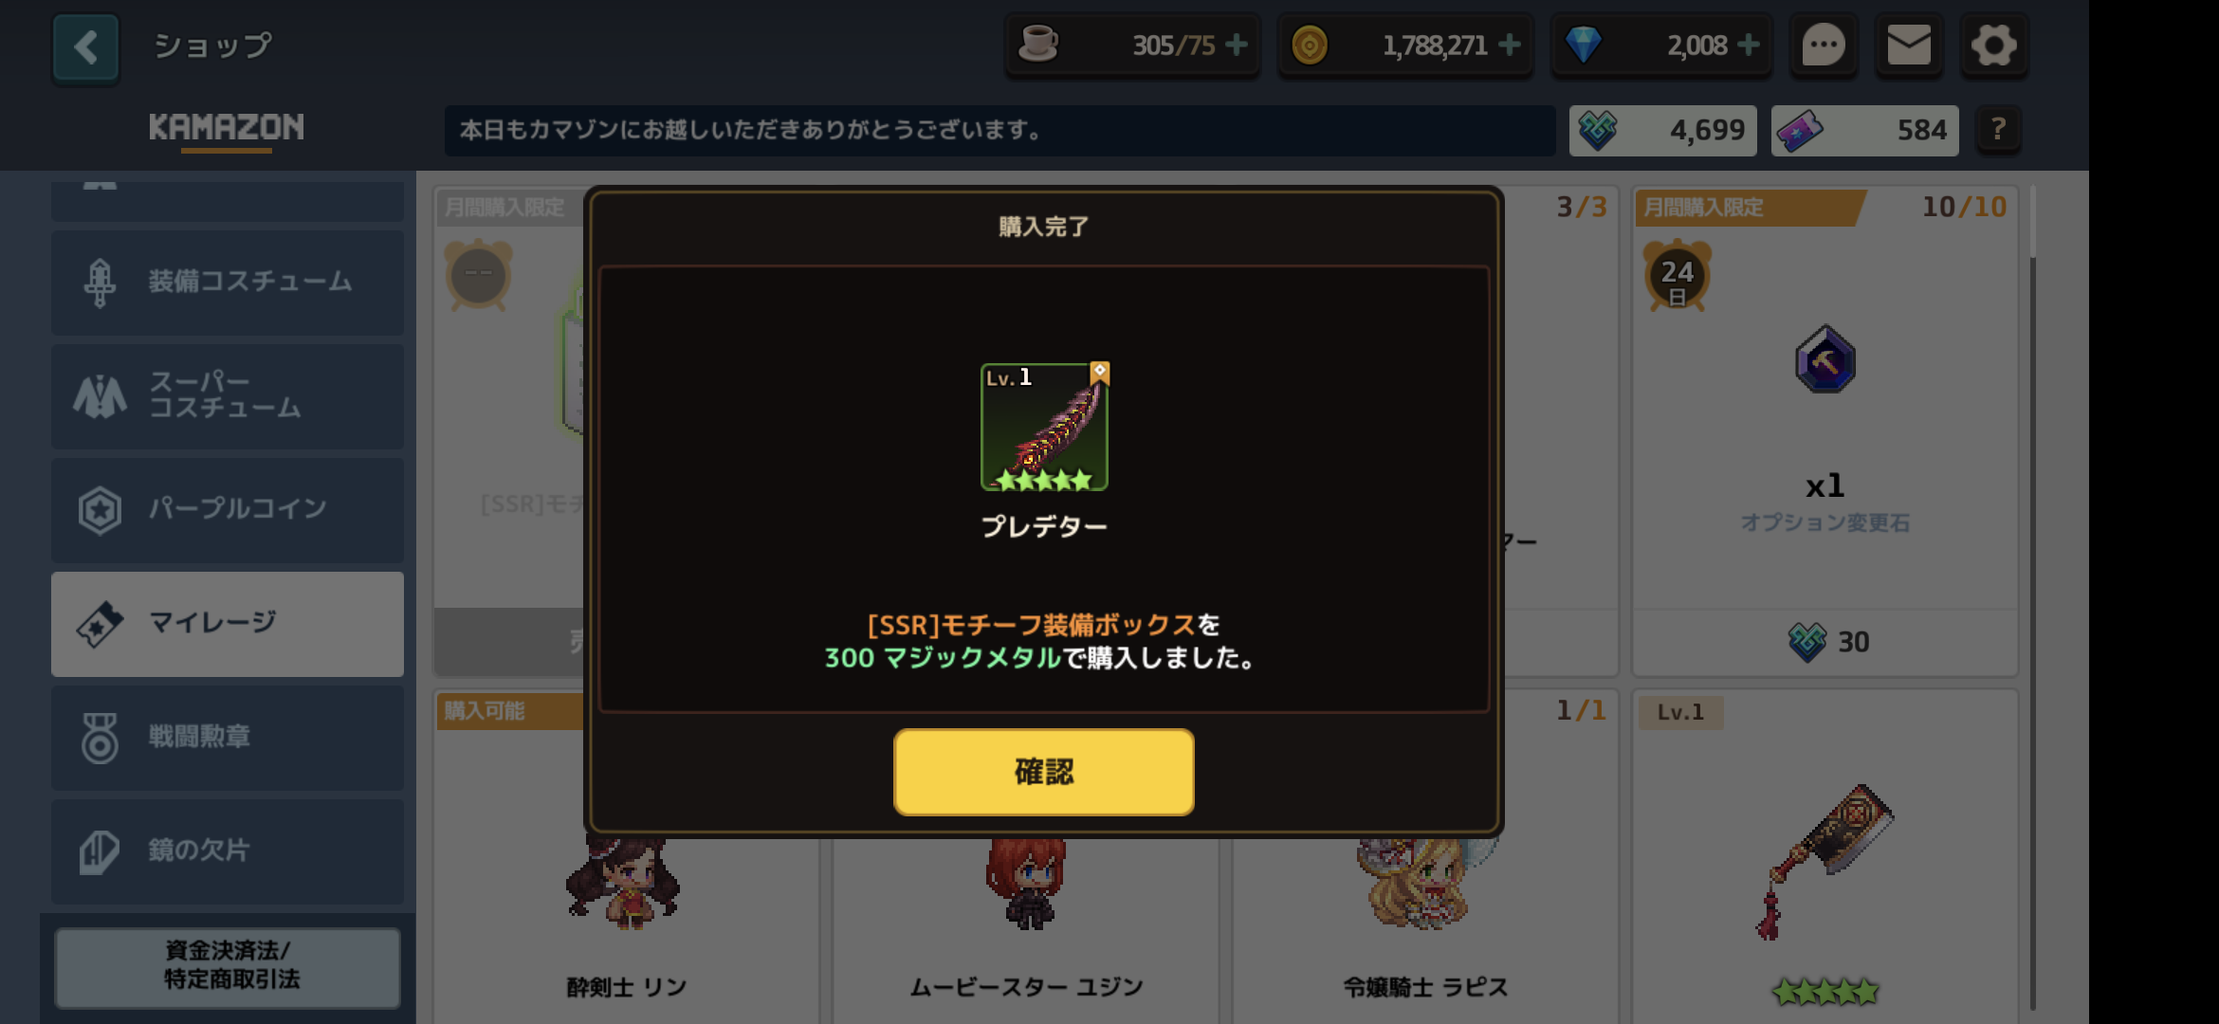Add gold coins with plus button

pyautogui.click(x=1510, y=45)
